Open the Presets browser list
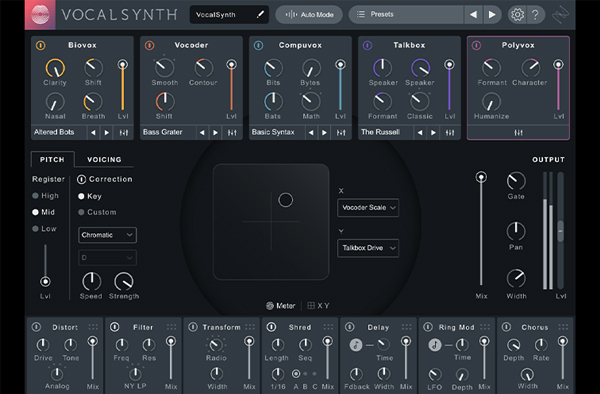The height and width of the screenshot is (394, 600). coord(406,15)
